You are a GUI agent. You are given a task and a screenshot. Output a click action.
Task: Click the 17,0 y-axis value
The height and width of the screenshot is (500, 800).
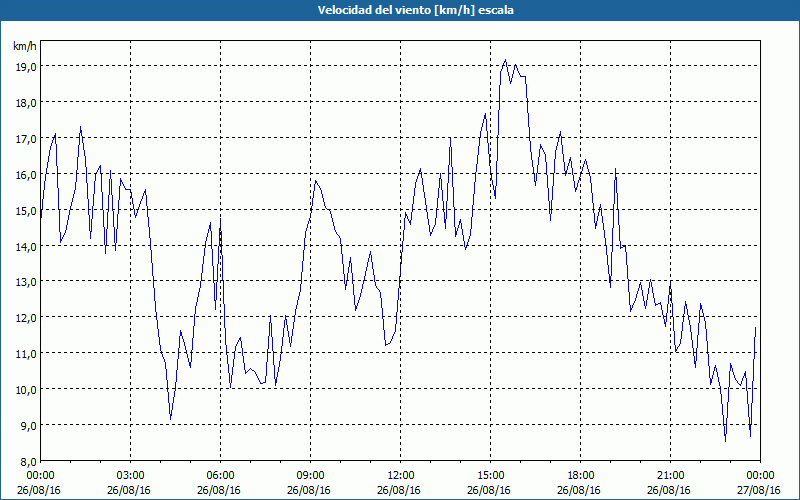(x=25, y=138)
